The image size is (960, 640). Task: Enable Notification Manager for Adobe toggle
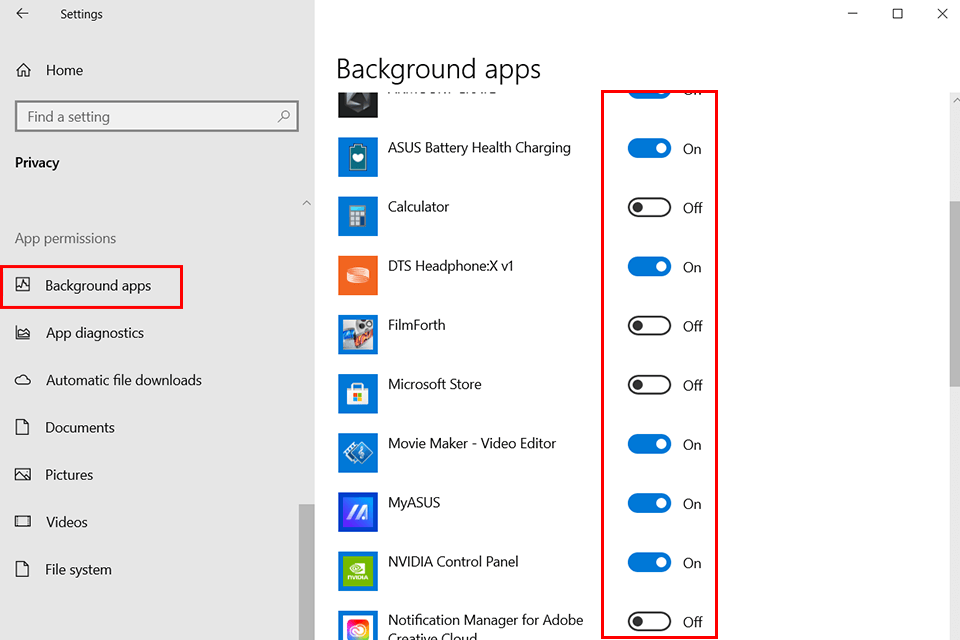click(x=649, y=622)
